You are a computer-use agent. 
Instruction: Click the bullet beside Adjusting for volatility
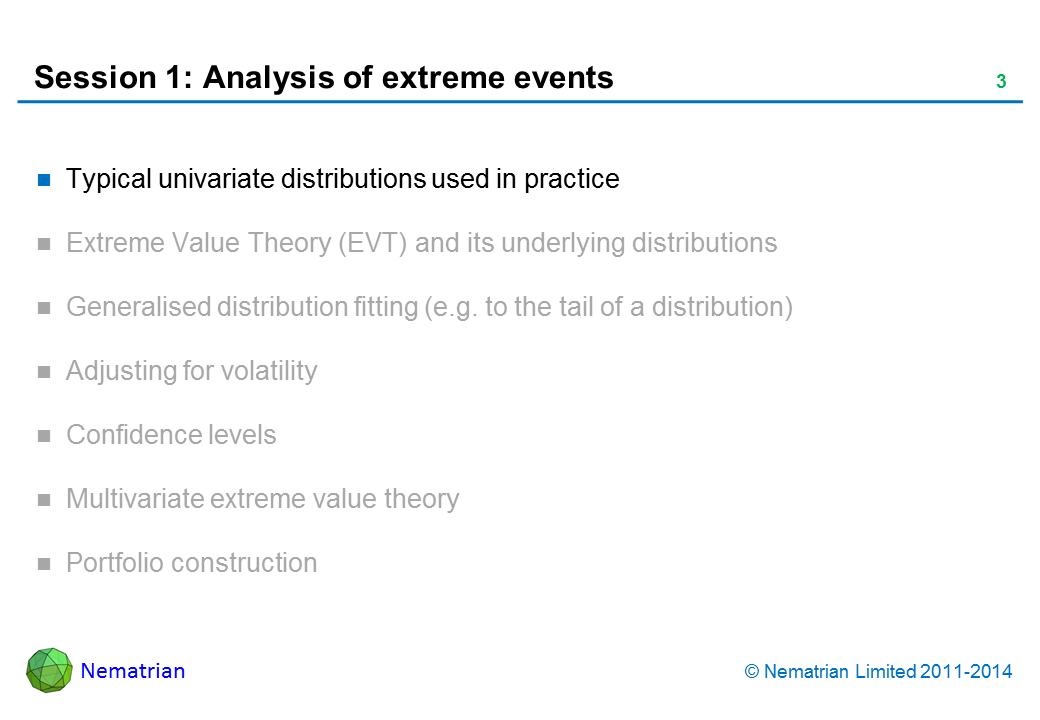point(44,372)
